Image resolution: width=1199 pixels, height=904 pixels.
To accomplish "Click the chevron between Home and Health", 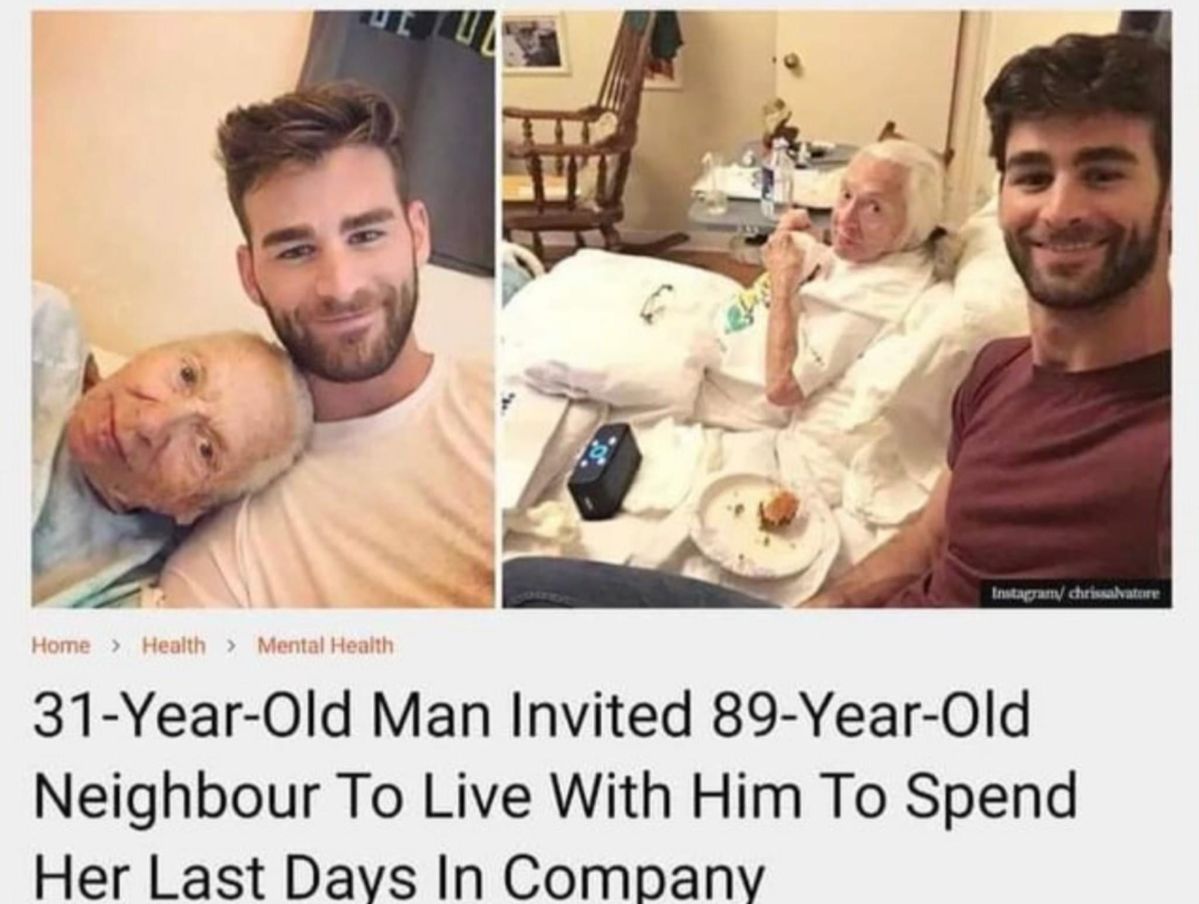I will 115,645.
